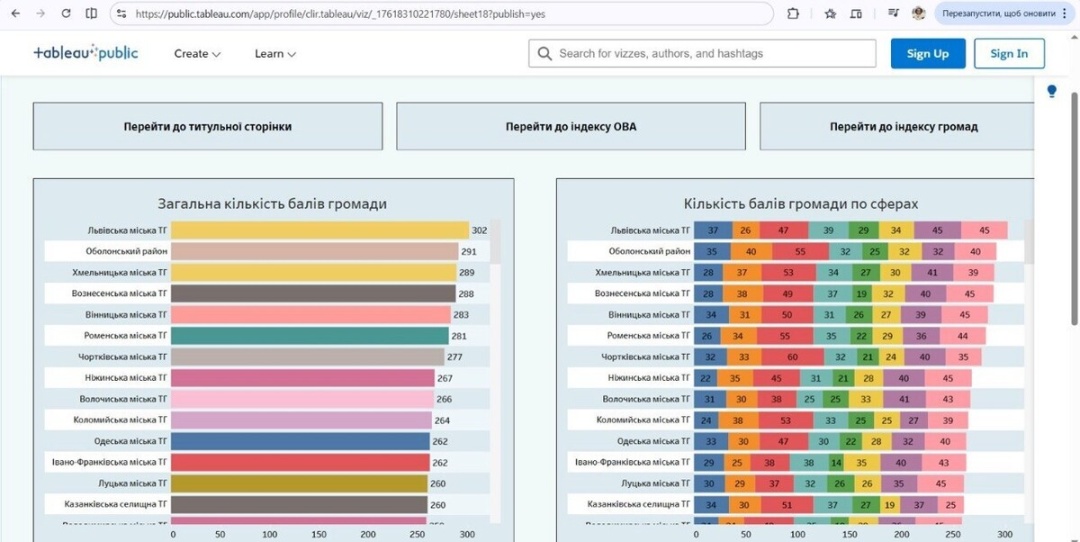Open the browser profile avatar
The image size is (1080, 542).
[x=918, y=13]
